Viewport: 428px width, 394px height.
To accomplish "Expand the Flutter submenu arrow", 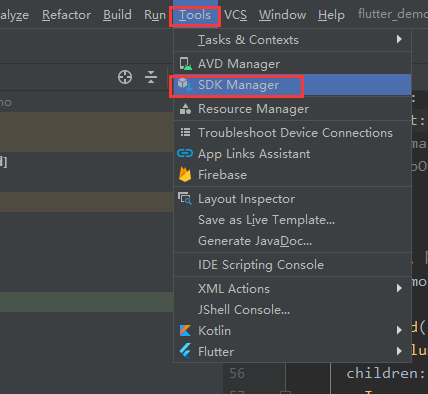I will (399, 351).
